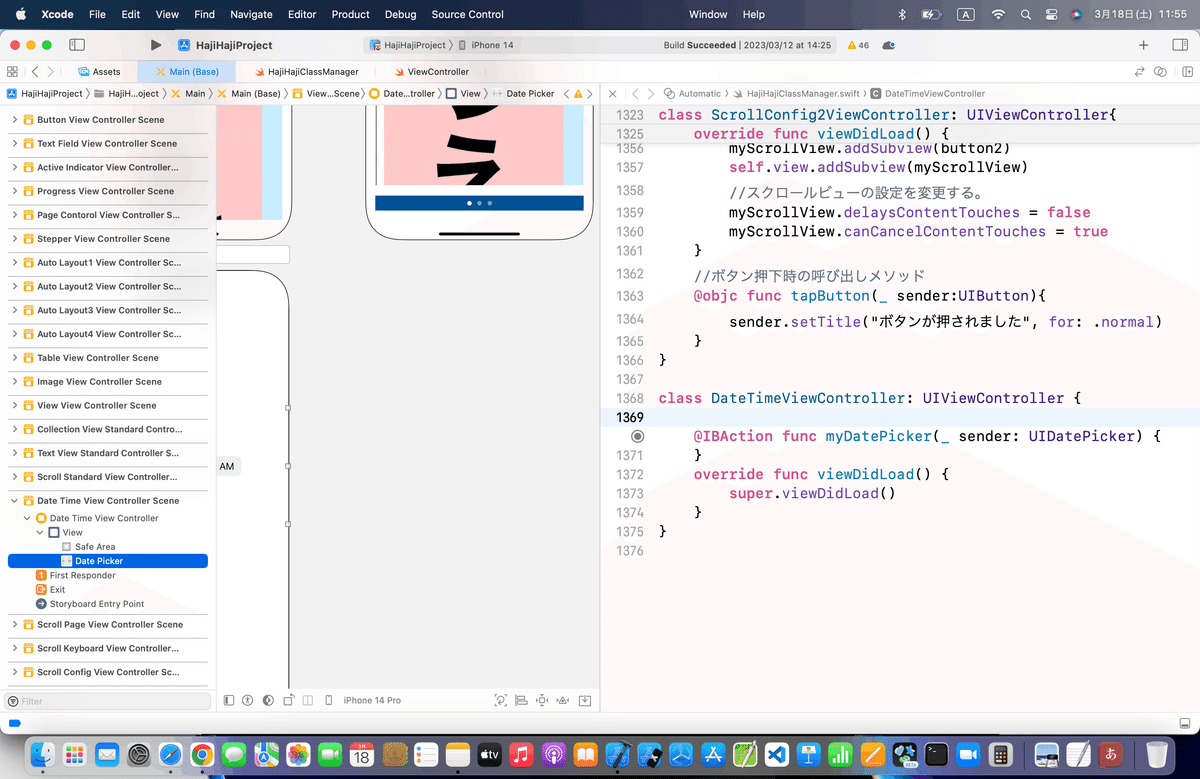Image resolution: width=1200 pixels, height=779 pixels.
Task: Click Automatic in assistant jump bar
Action: 693,93
